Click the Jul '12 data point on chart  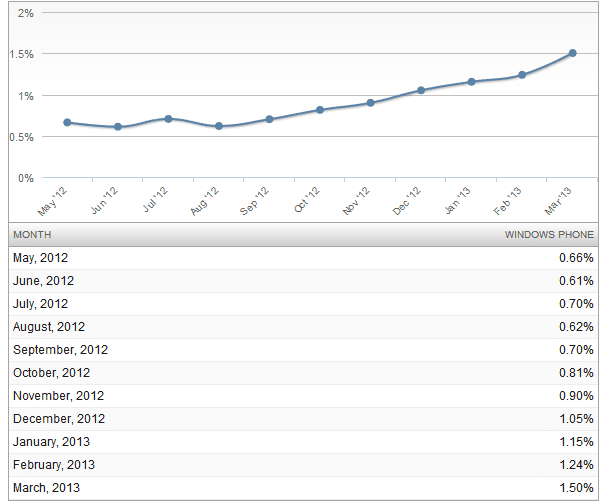tap(168, 119)
